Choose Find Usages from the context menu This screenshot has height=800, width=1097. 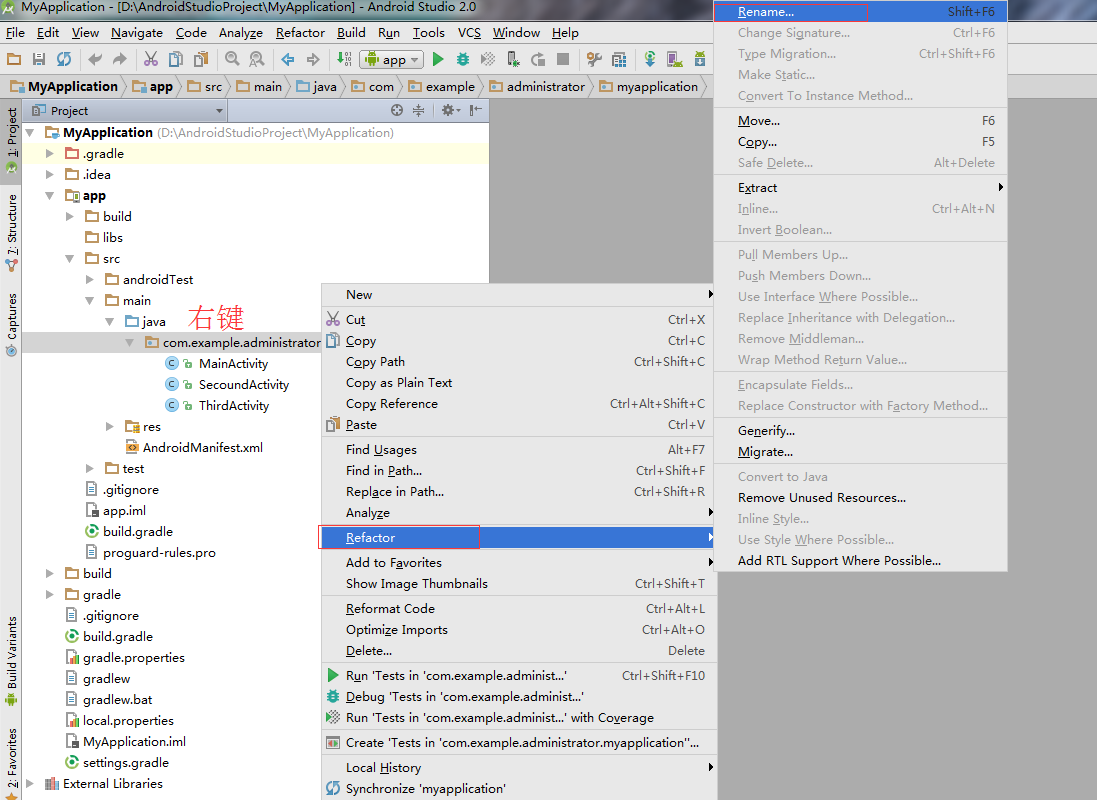point(381,450)
